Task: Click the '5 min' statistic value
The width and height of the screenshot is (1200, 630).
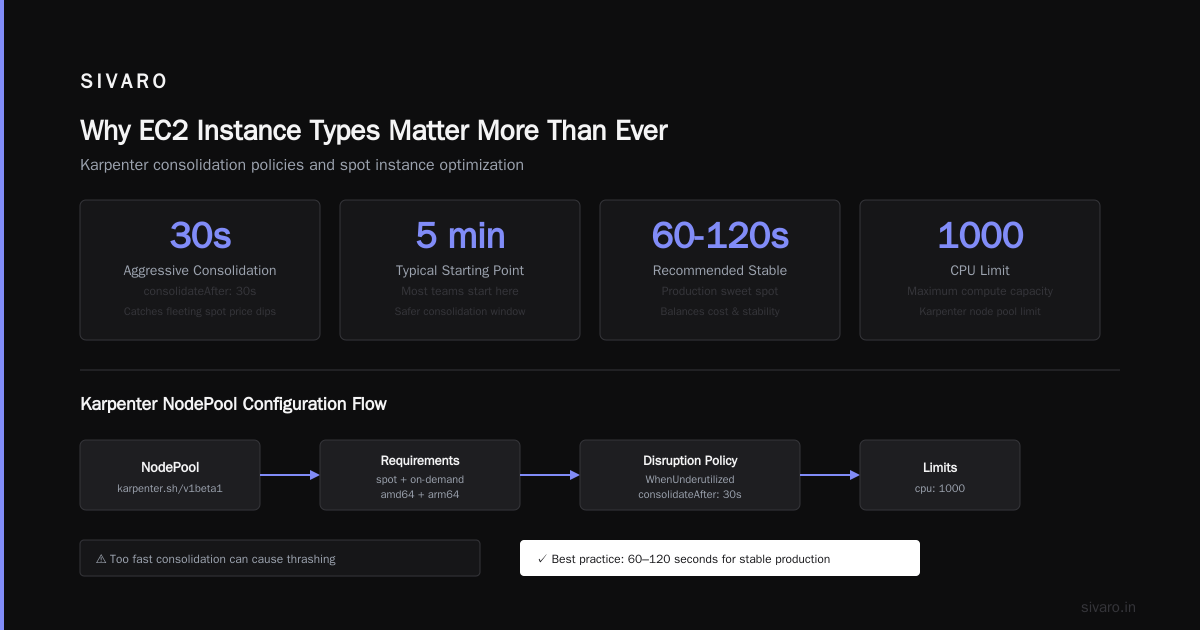Action: tap(460, 235)
